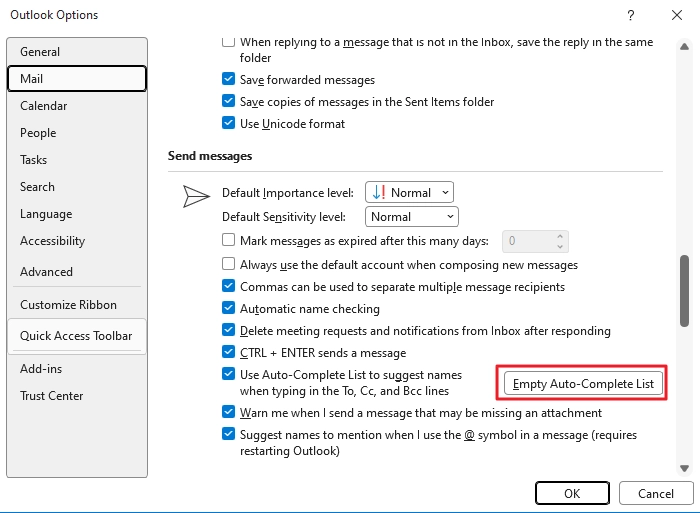This screenshot has width=700, height=513.
Task: Confirm settings with OK button
Action: [572, 493]
